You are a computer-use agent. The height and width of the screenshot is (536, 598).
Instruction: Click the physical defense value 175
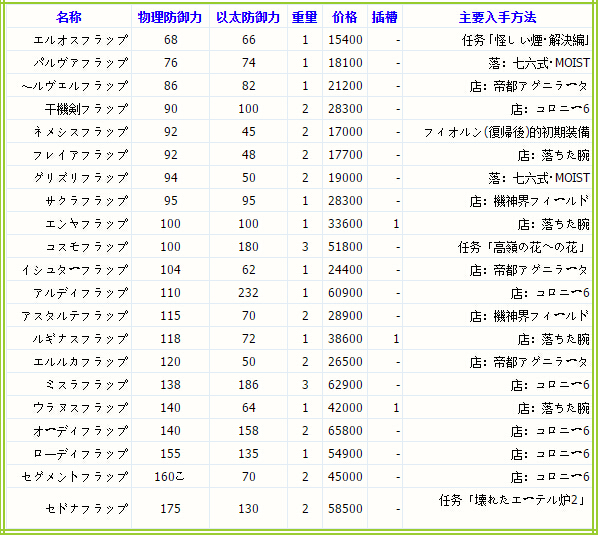coord(170,509)
